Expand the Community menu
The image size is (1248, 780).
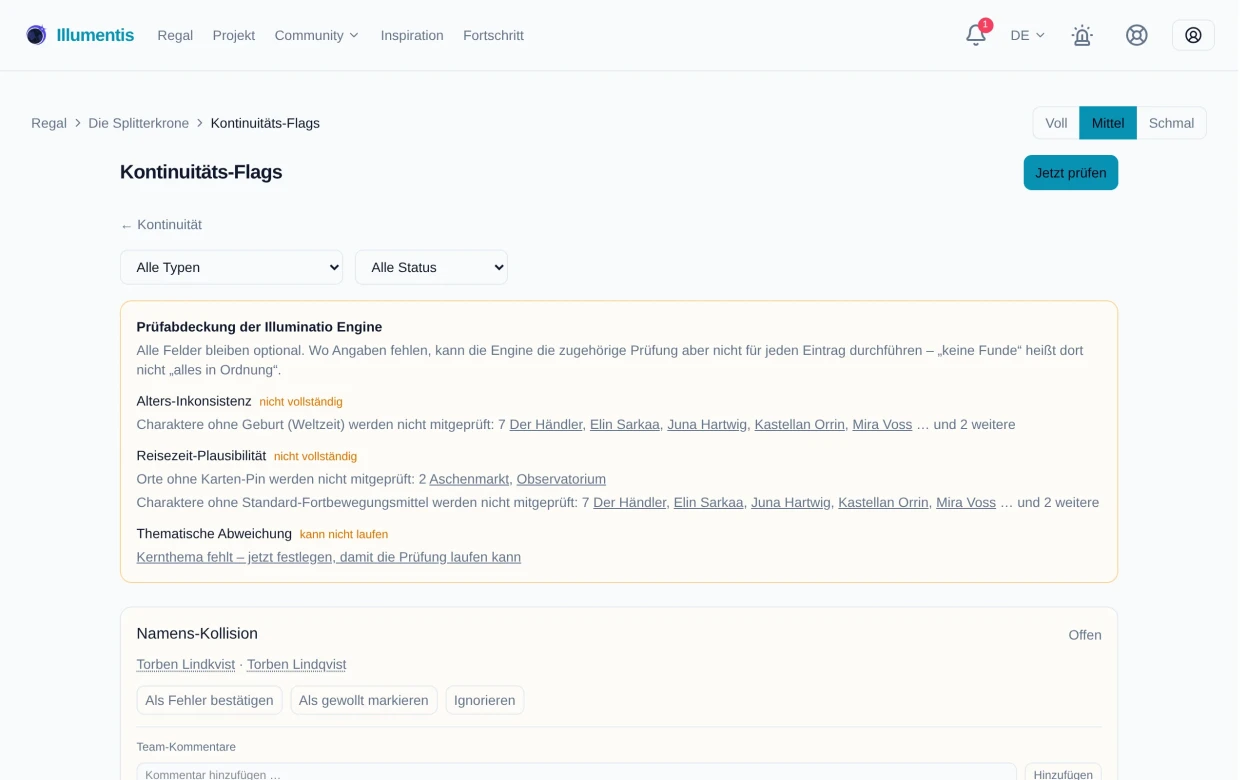316,35
